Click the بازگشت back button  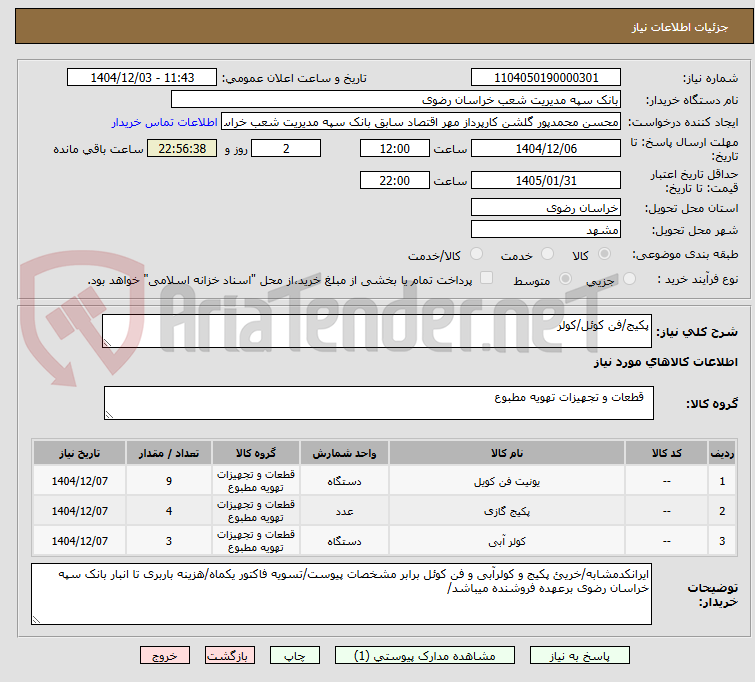(230, 656)
